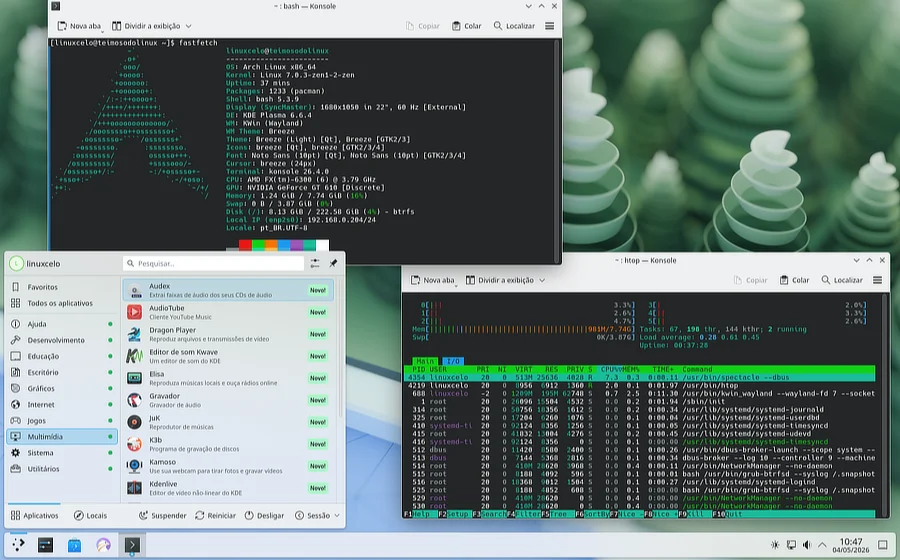Viewport: 900px width, 560px height.
Task: Select the Internet category
Action: click(x=63, y=404)
